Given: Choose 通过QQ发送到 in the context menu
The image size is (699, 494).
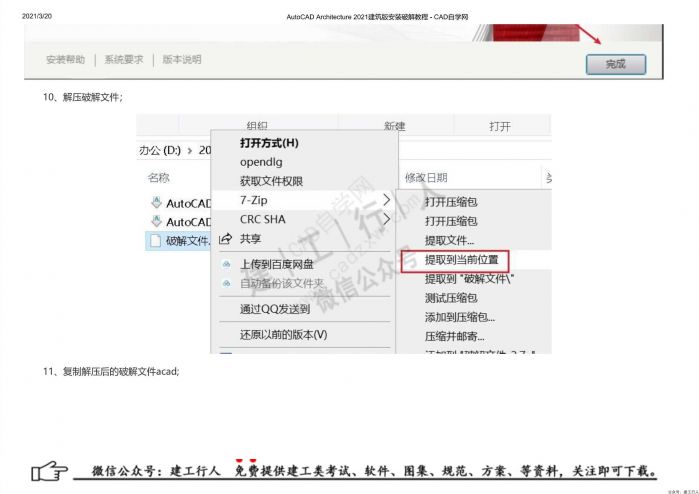Looking at the screenshot, I should [x=275, y=309].
